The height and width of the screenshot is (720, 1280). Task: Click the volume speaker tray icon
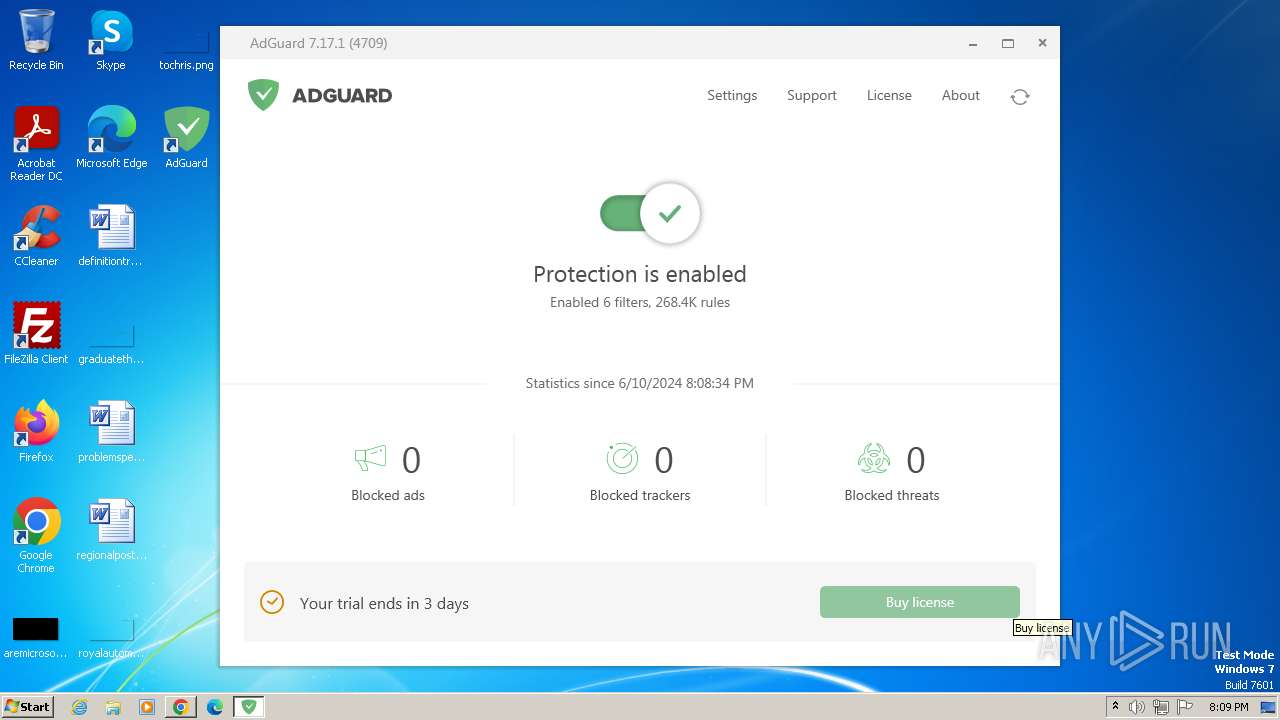pyautogui.click(x=1137, y=707)
